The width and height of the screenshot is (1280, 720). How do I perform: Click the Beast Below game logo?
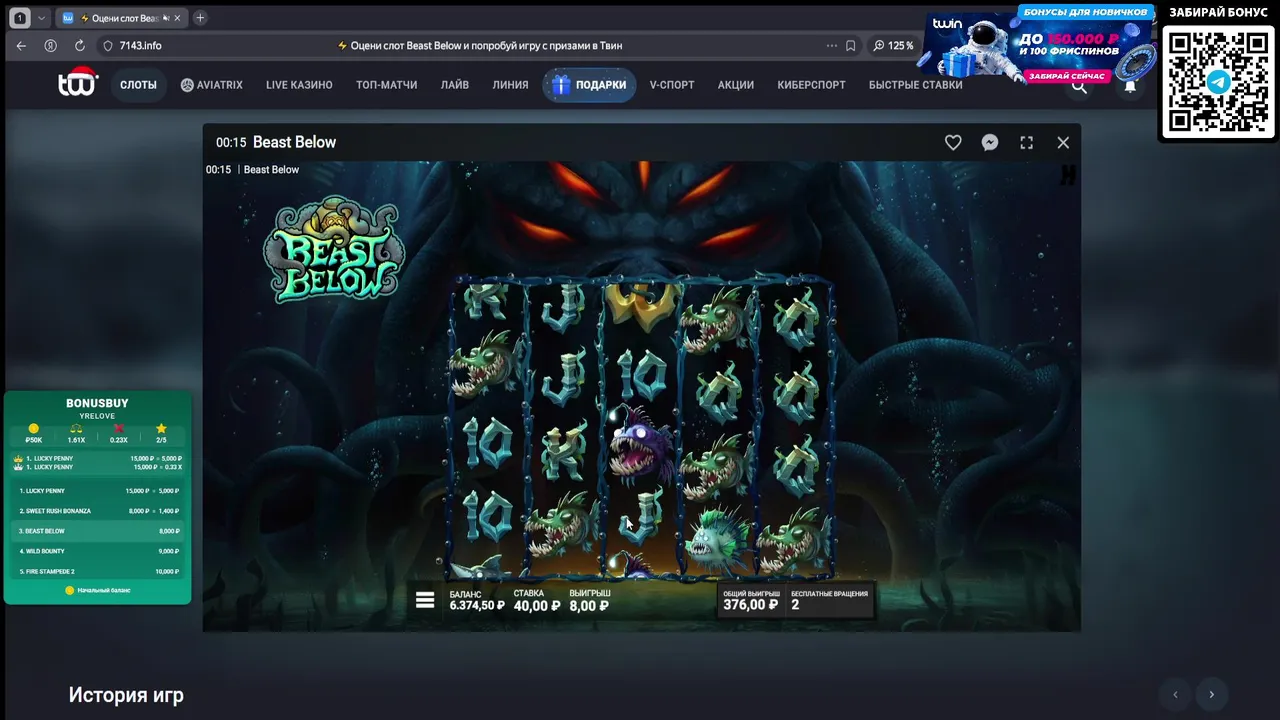(334, 250)
